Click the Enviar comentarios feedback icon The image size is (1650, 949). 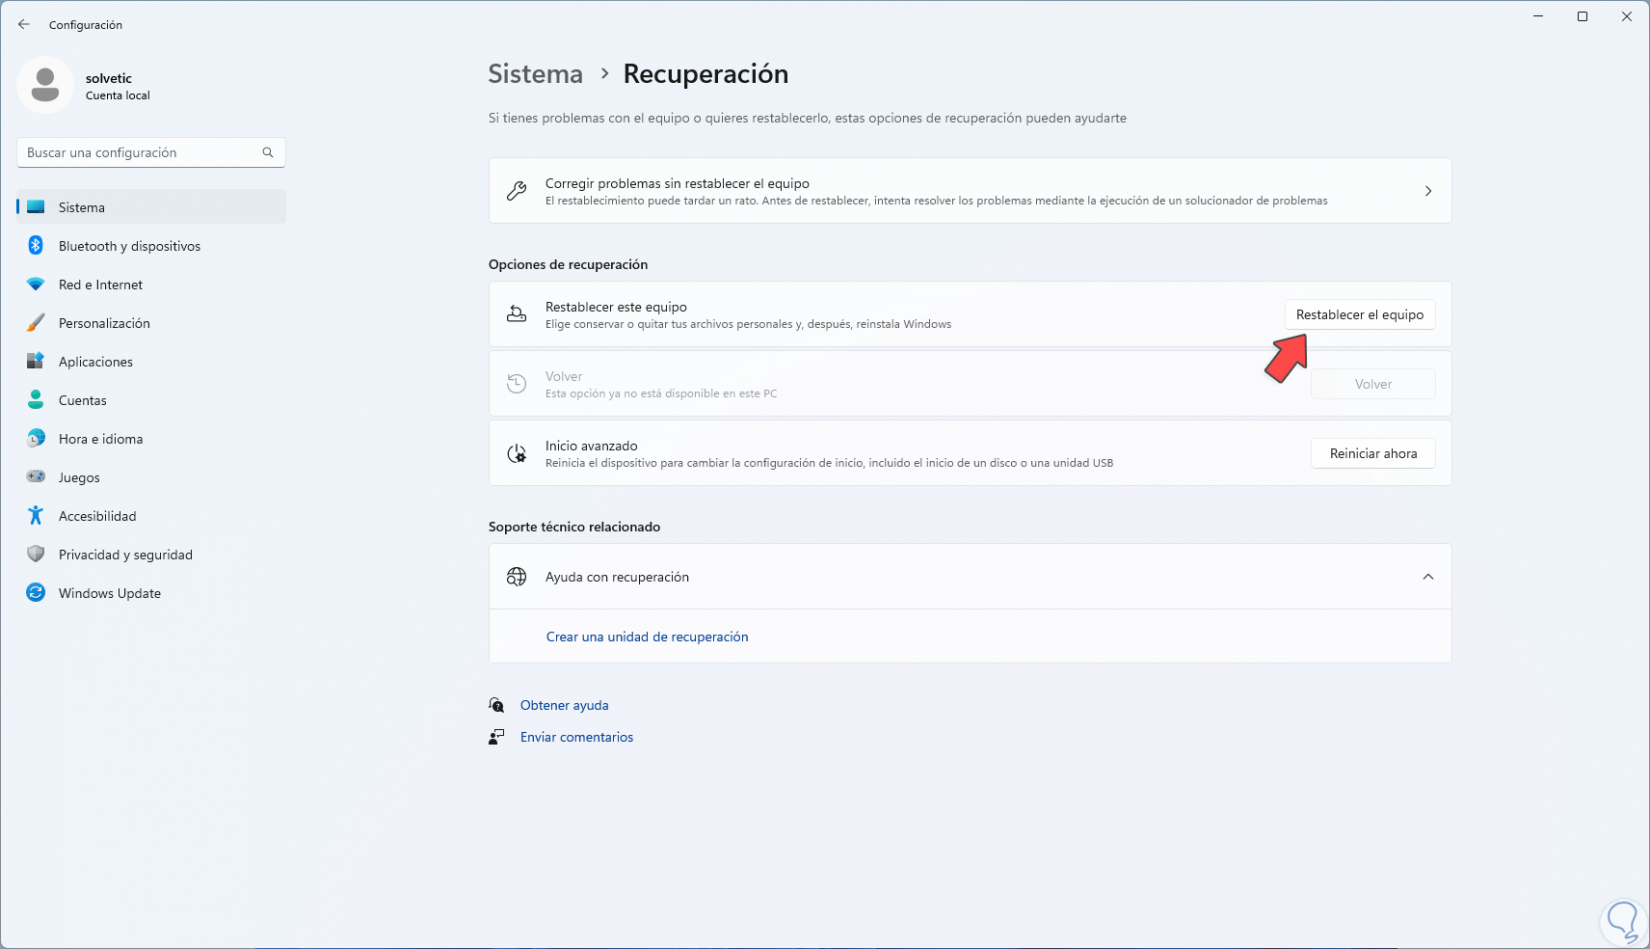click(x=497, y=737)
